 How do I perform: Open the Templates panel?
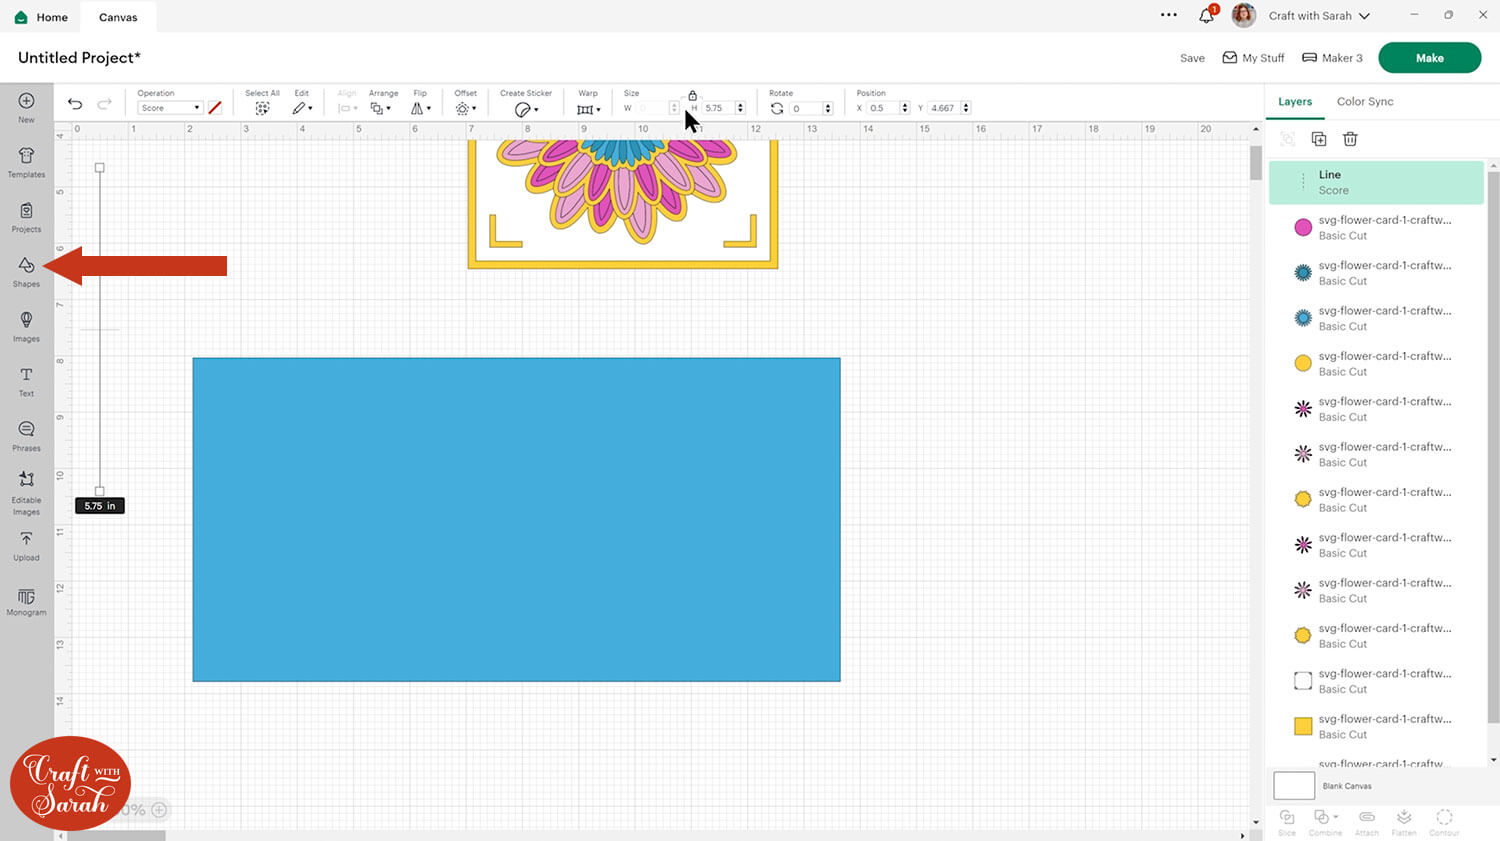tap(26, 161)
